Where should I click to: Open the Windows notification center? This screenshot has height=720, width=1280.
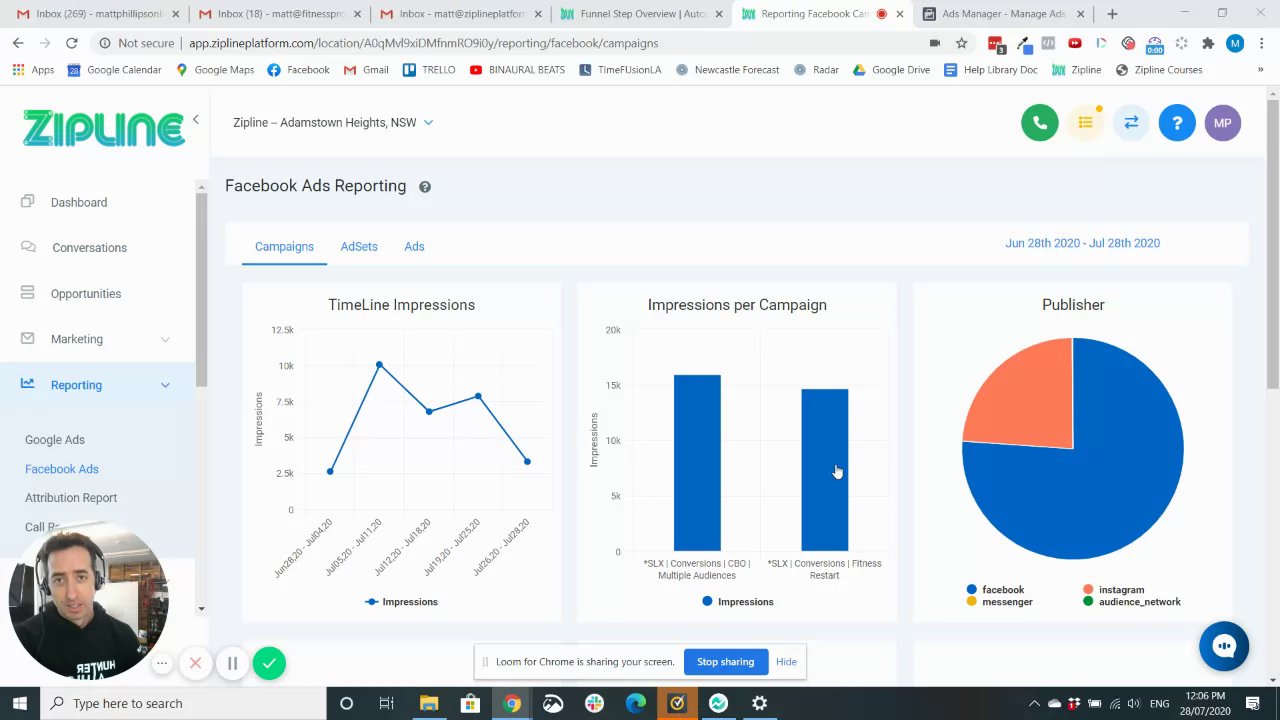tap(1252, 703)
